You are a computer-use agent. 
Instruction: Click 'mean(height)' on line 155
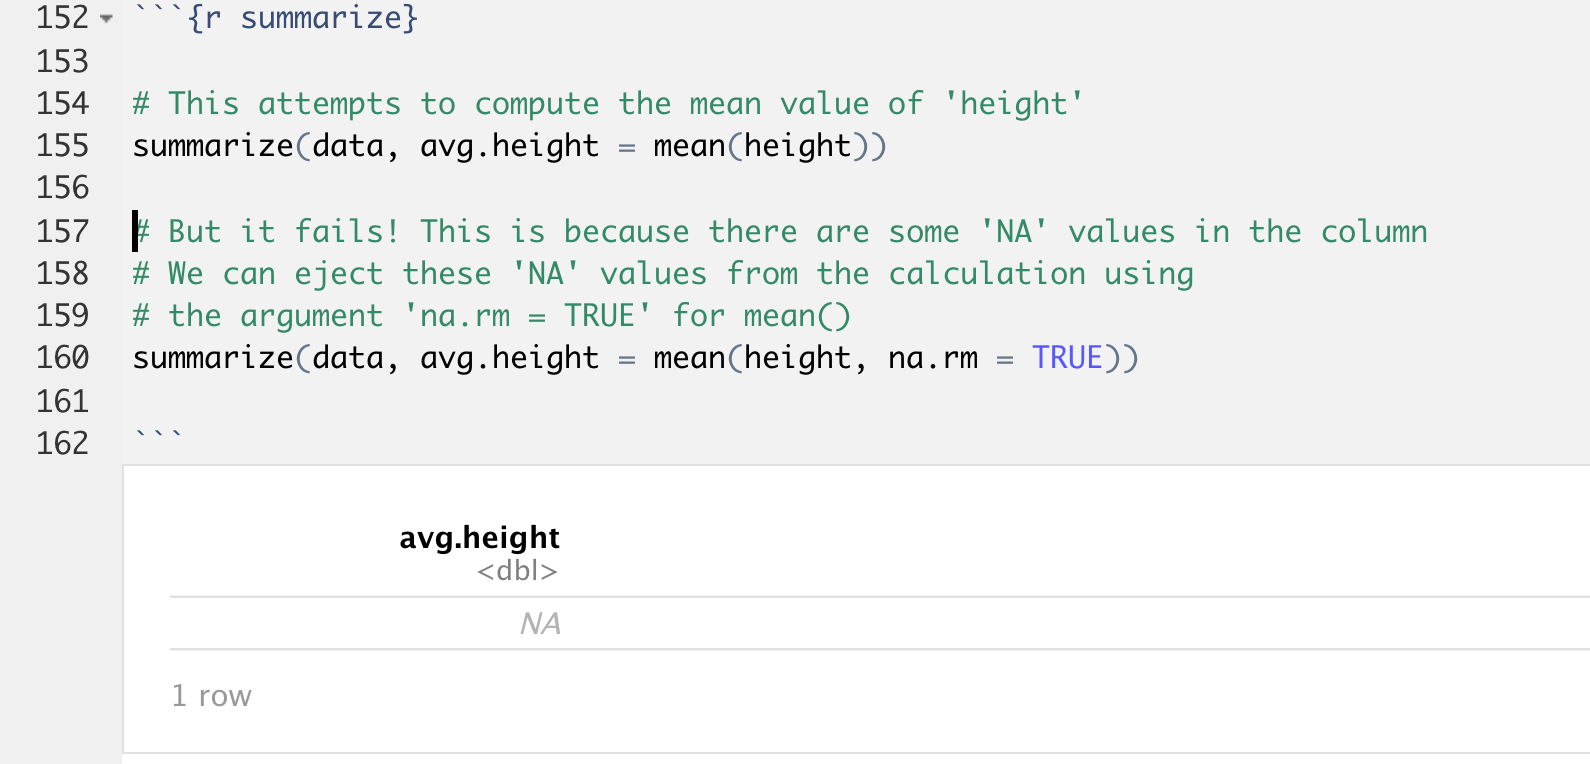[x=768, y=146]
